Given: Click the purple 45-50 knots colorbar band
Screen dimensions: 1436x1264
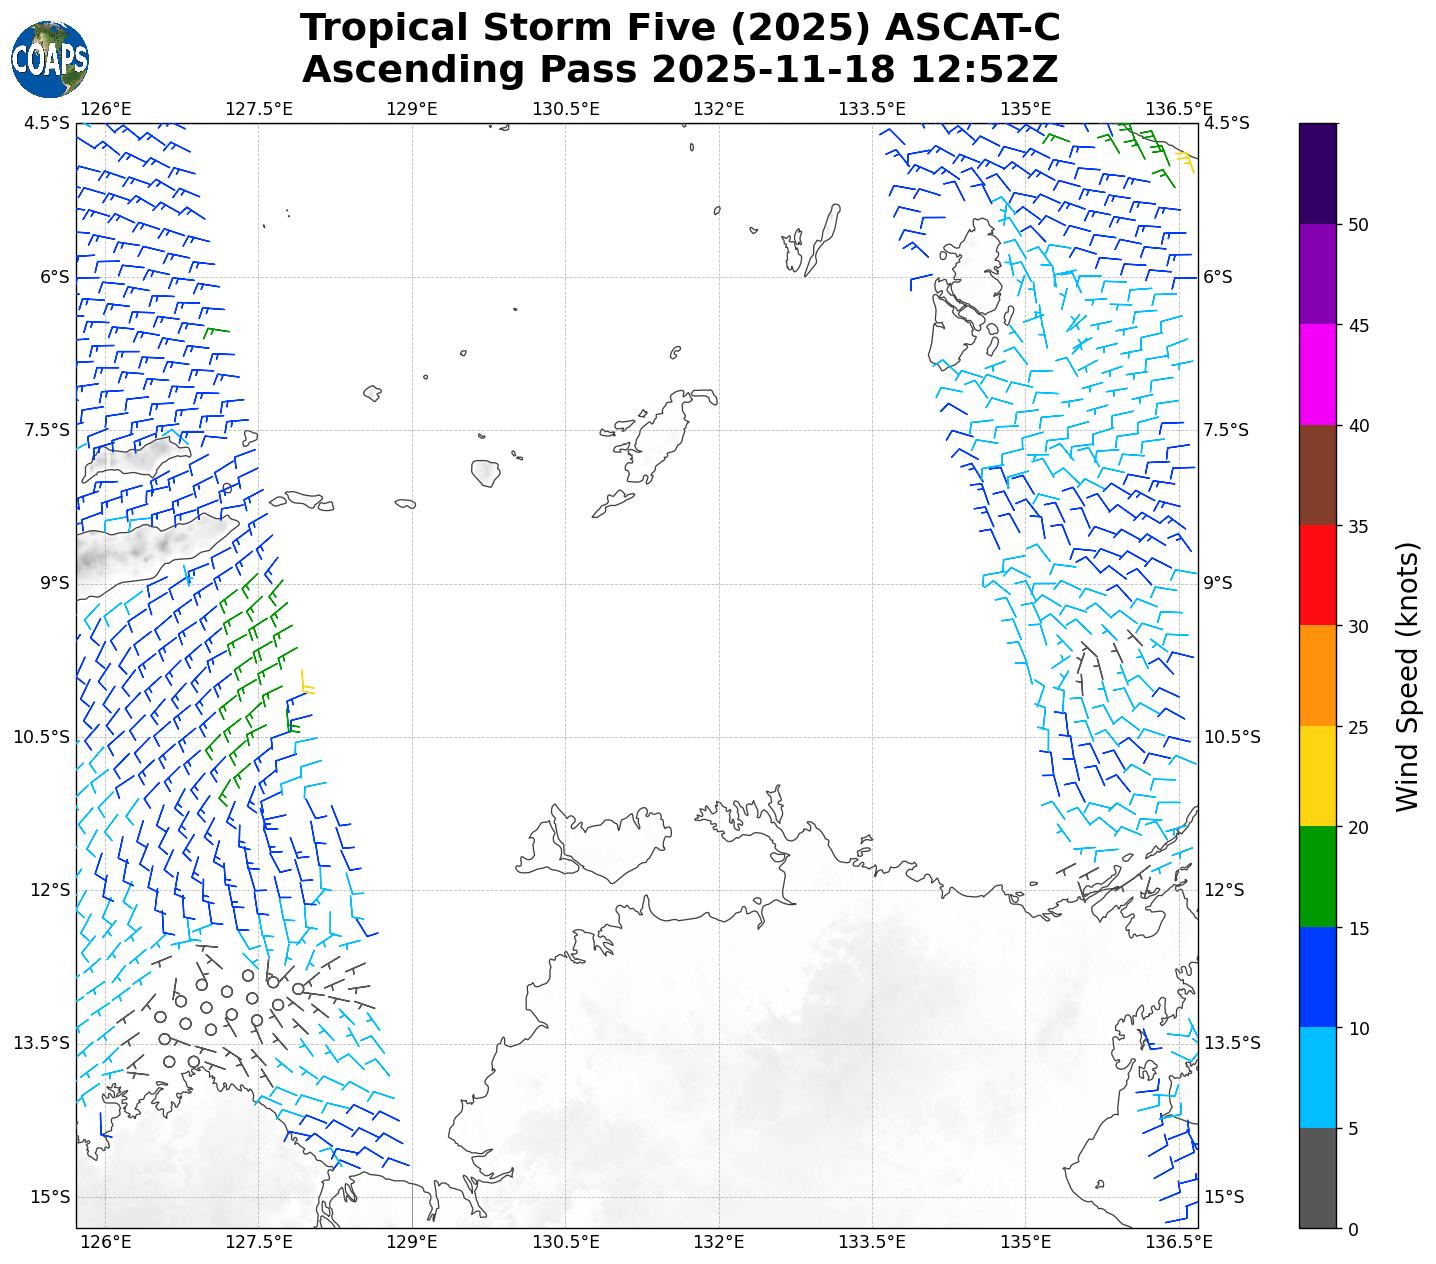Looking at the screenshot, I should (x=1317, y=274).
